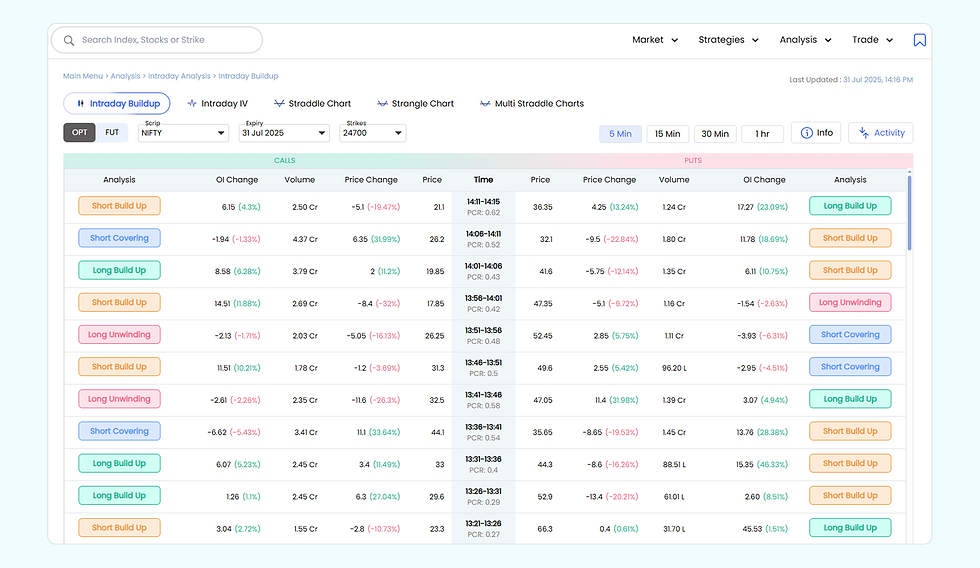Image resolution: width=980 pixels, height=568 pixels.
Task: Select the 5 Min interval
Action: pos(620,134)
